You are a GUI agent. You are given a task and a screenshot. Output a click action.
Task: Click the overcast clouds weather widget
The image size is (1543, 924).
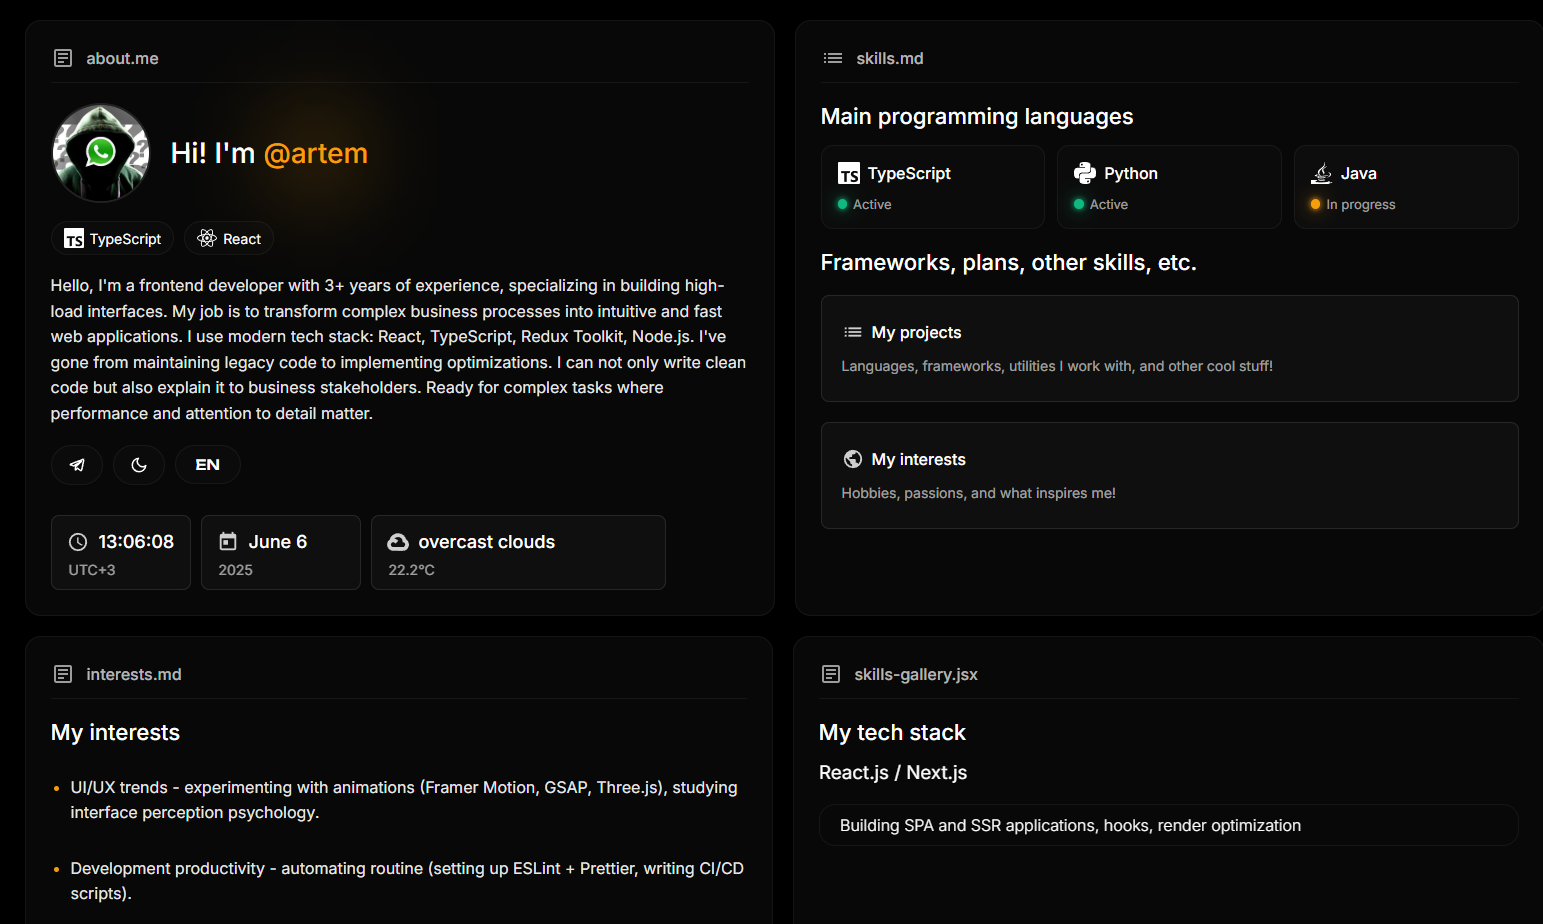518,552
